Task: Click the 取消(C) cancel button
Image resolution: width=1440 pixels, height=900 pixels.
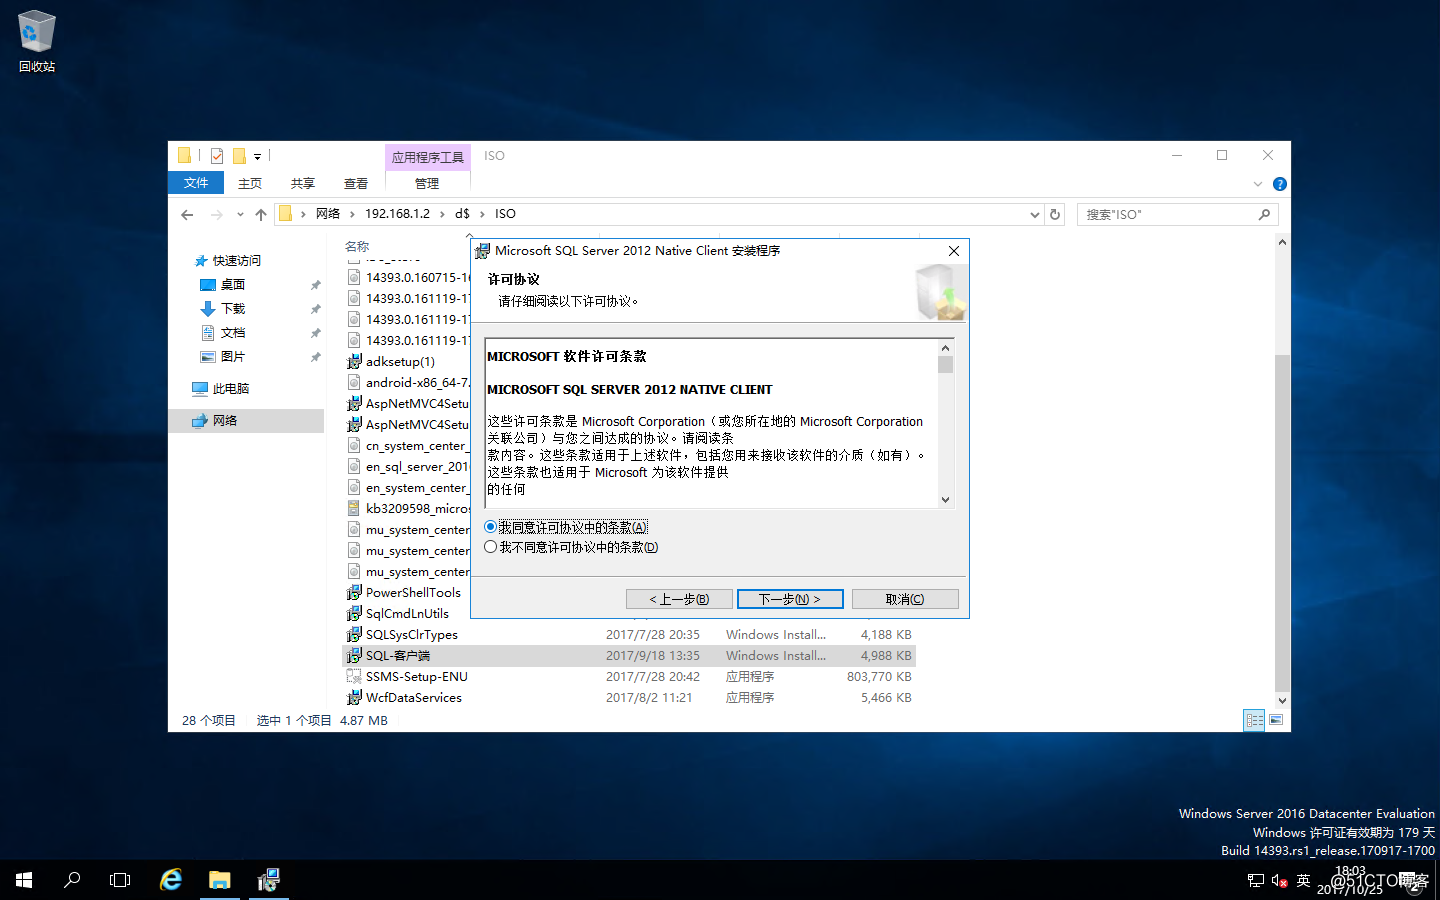Action: coord(905,599)
